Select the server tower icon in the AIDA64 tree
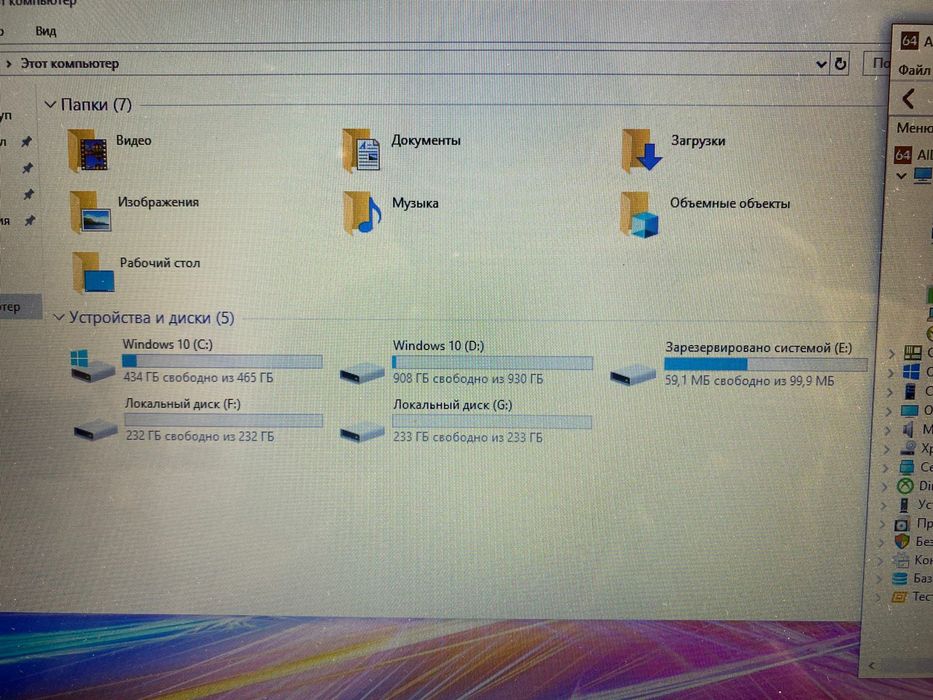 point(911,391)
